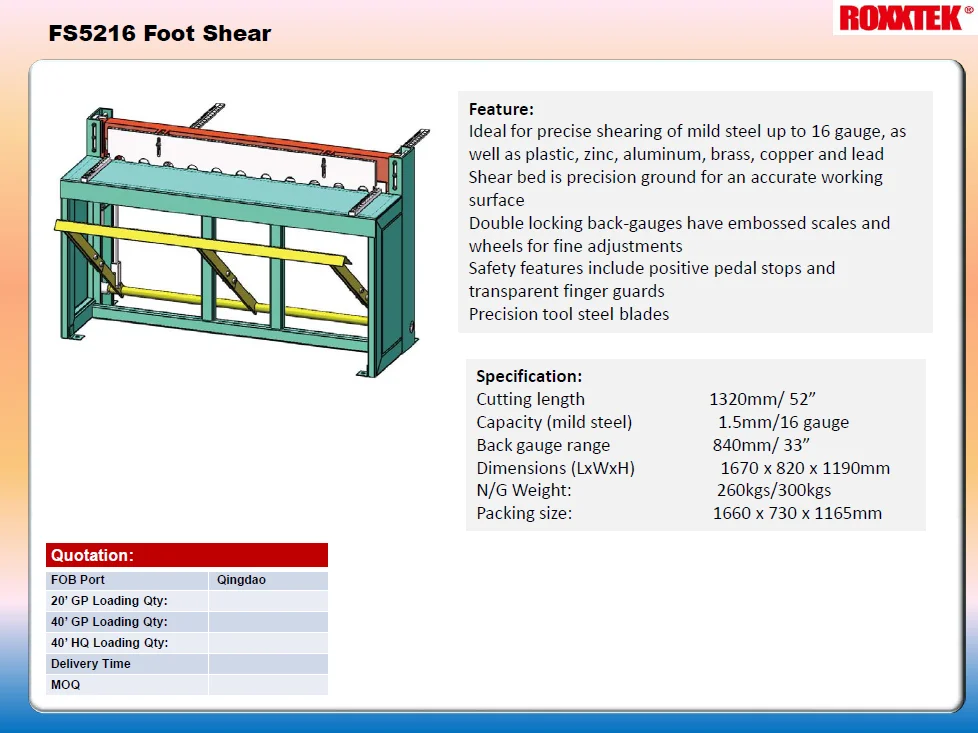This screenshot has width=978, height=733.
Task: Click the Qingdao cell
Action: click(269, 580)
